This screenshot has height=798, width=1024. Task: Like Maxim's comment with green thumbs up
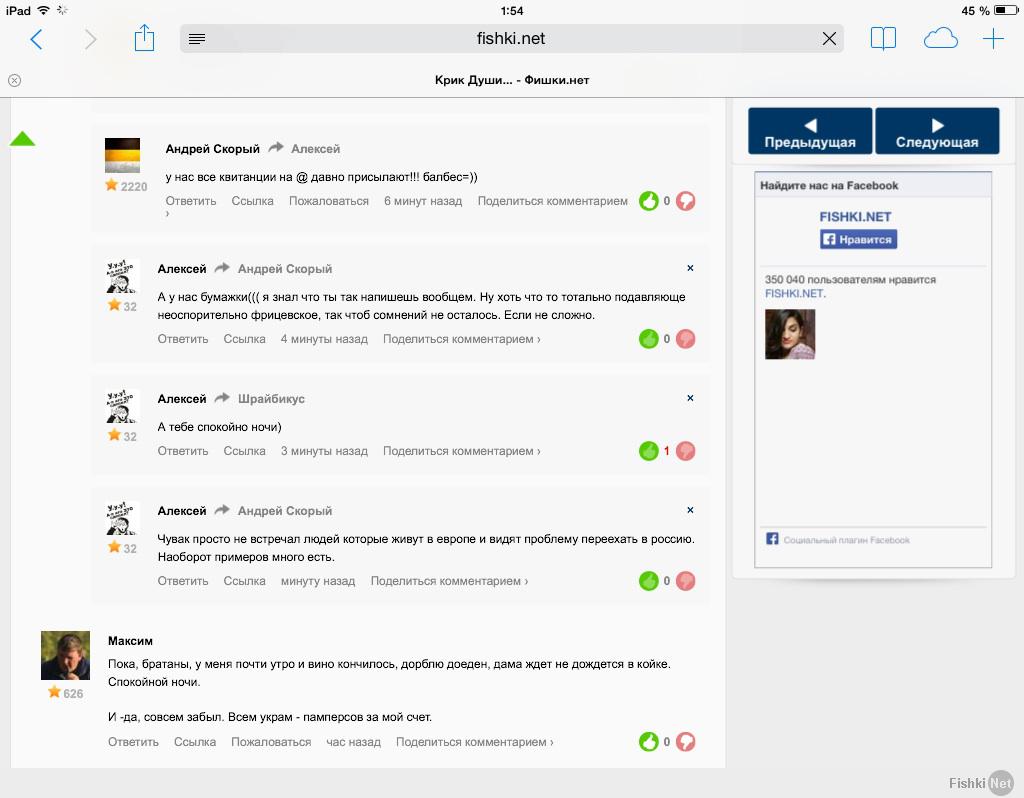[x=649, y=742]
